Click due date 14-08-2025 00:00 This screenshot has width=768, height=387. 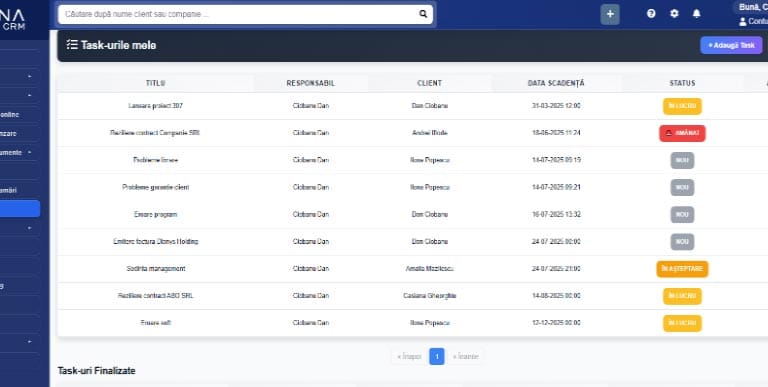point(556,296)
